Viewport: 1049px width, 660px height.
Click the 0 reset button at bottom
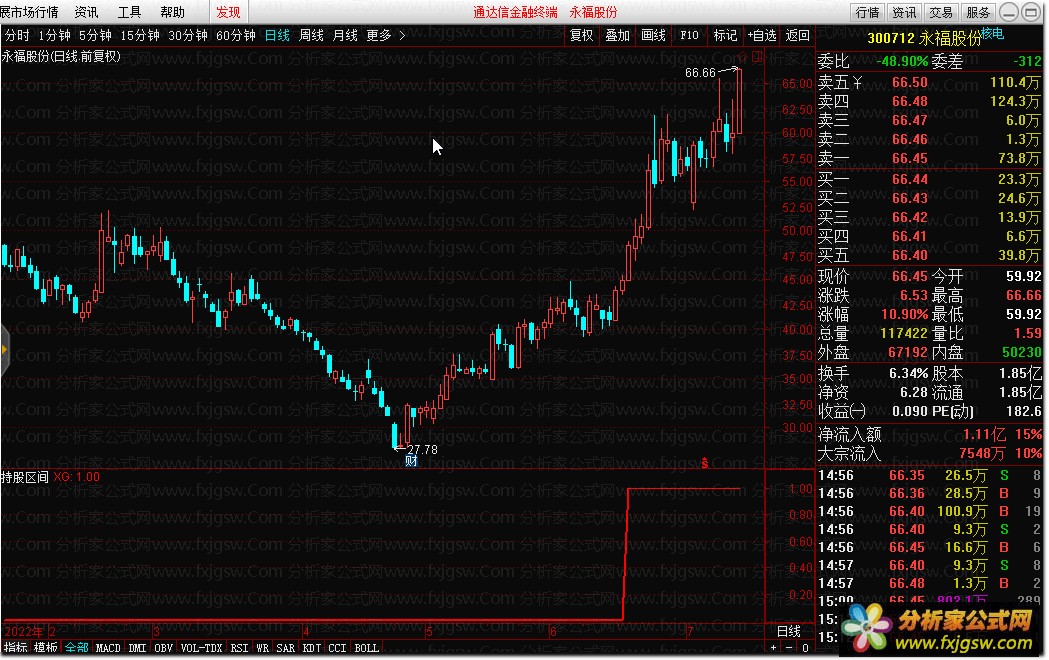click(805, 647)
